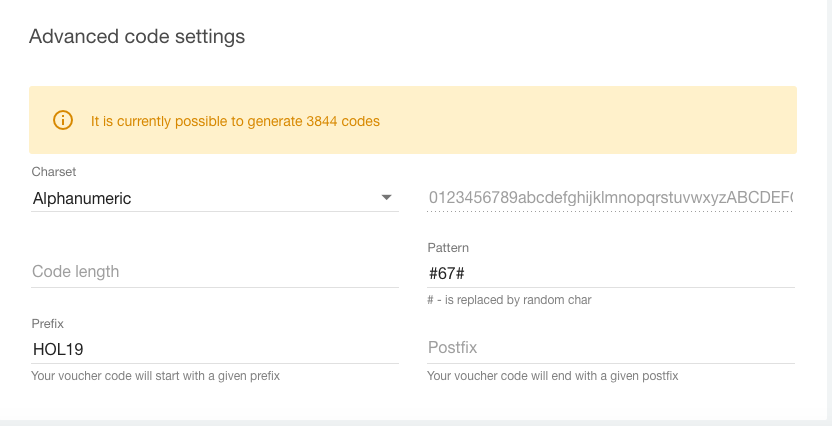The image size is (832, 426).
Task: Click empty area of the yellow notification banner
Action: (600, 120)
